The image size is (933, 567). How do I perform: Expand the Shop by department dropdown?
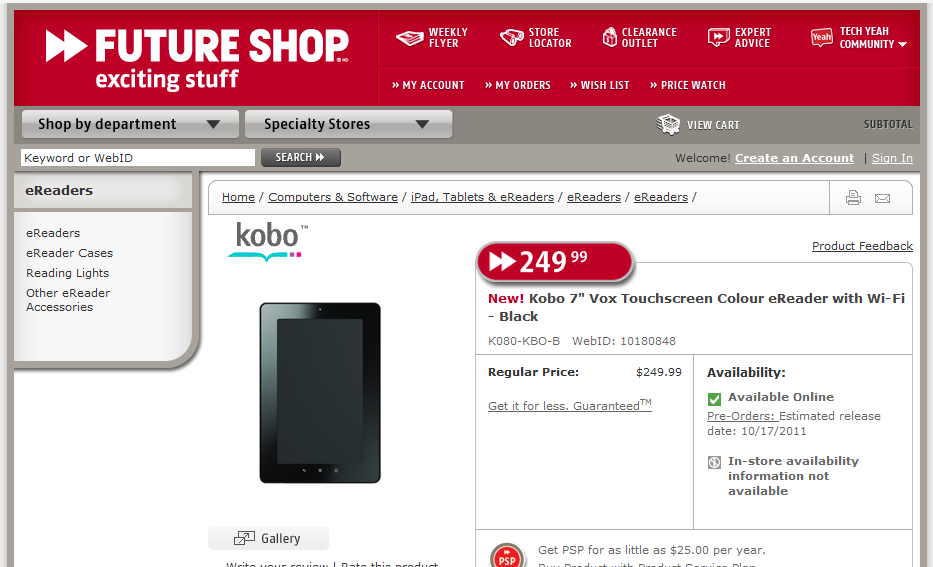tap(130, 124)
